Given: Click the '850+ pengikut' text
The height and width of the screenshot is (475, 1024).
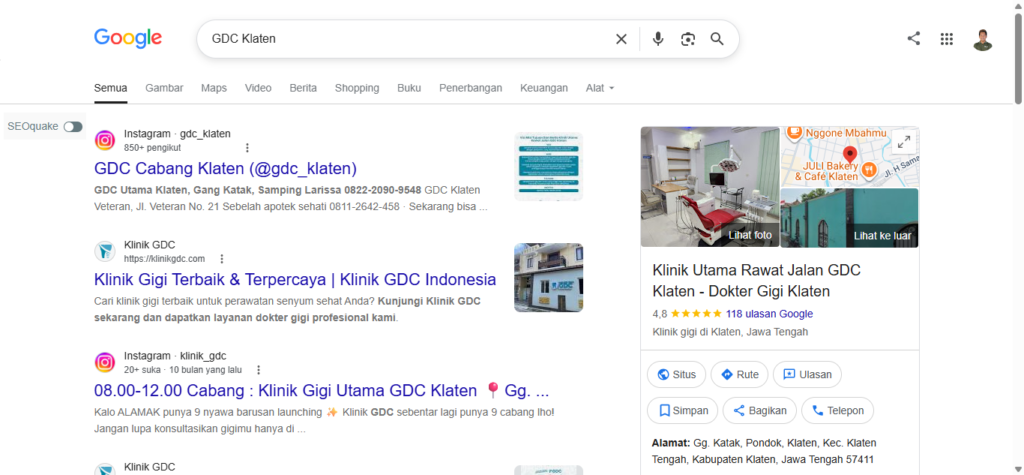Looking at the screenshot, I should coord(152,148).
